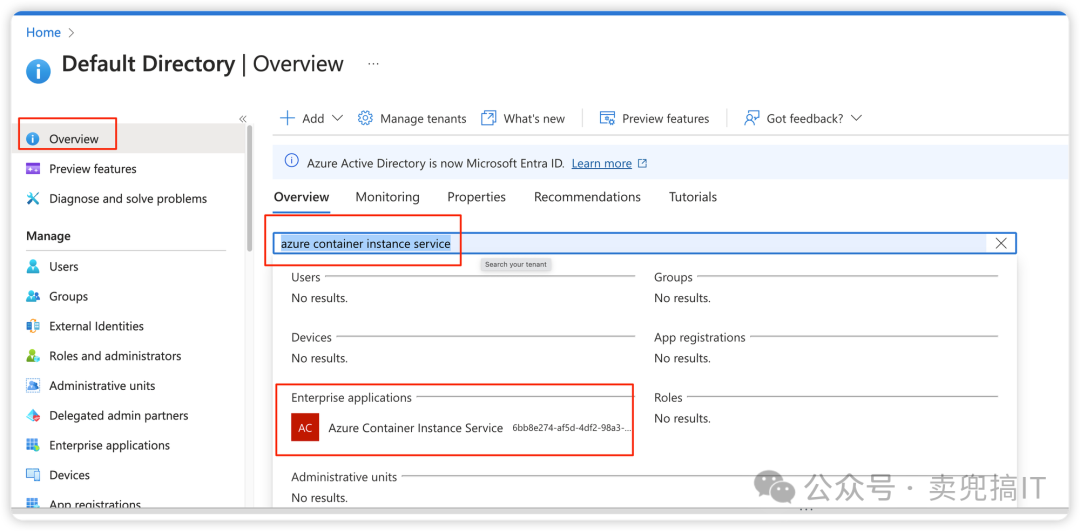Clear the search box with the X

(x=1001, y=243)
